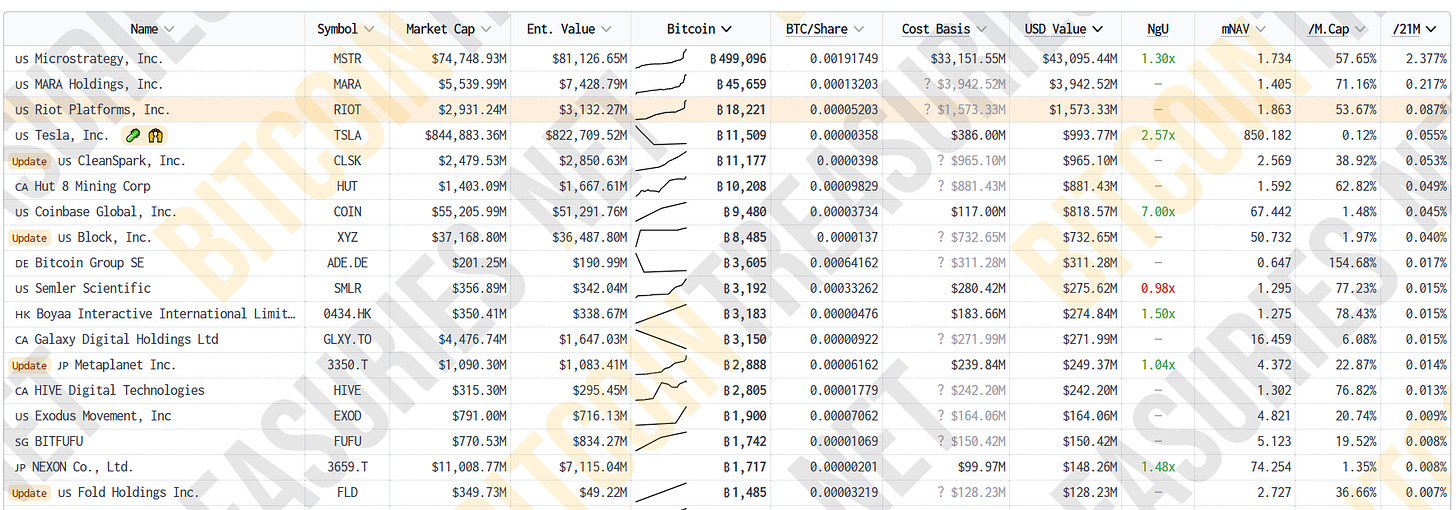Click the question mark before MARA's $3,942.52M cost basis
Screen dimensions: 1456x510
click(x=927, y=85)
